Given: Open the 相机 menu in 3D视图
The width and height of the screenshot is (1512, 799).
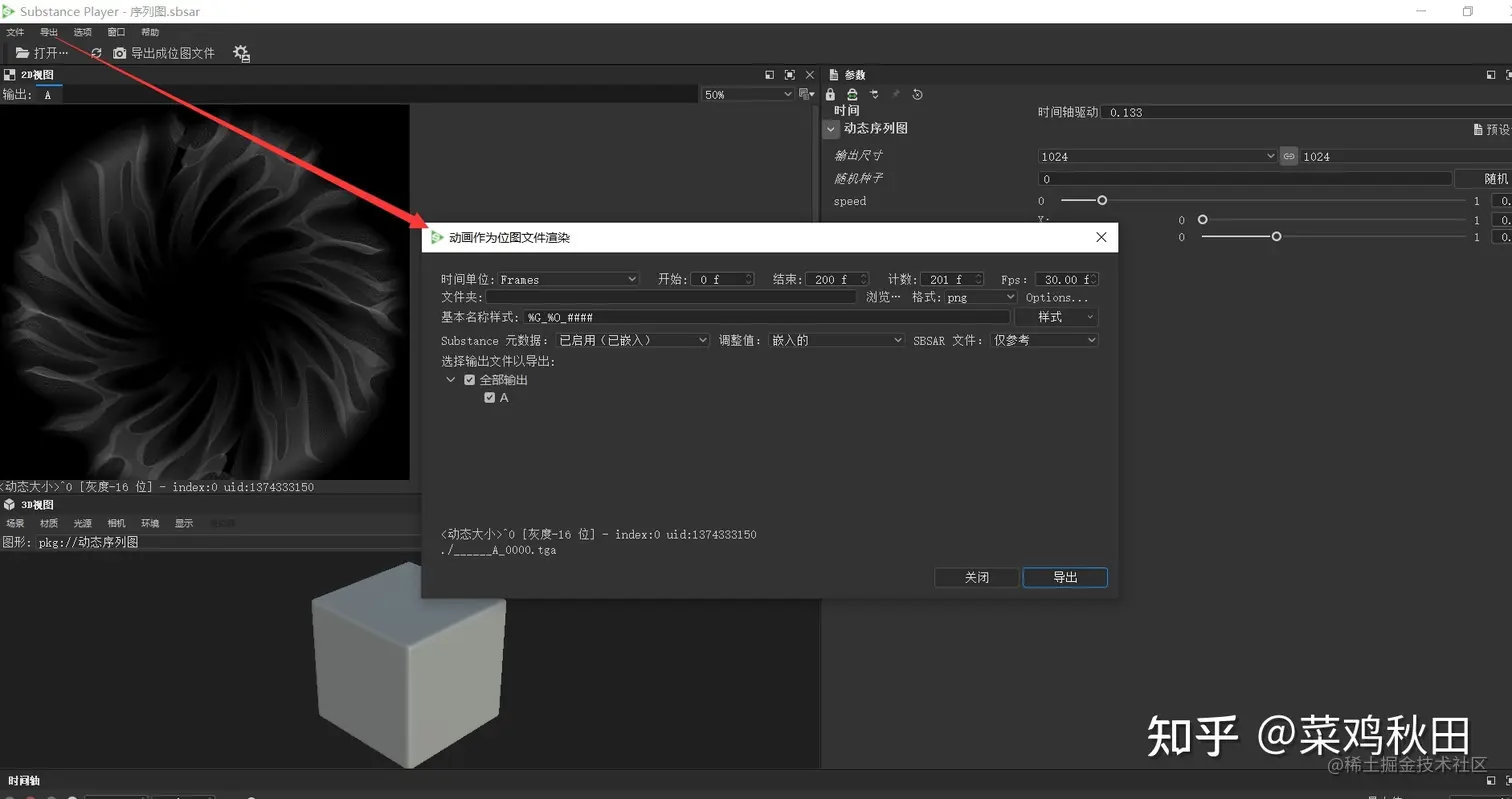Looking at the screenshot, I should point(117,524).
